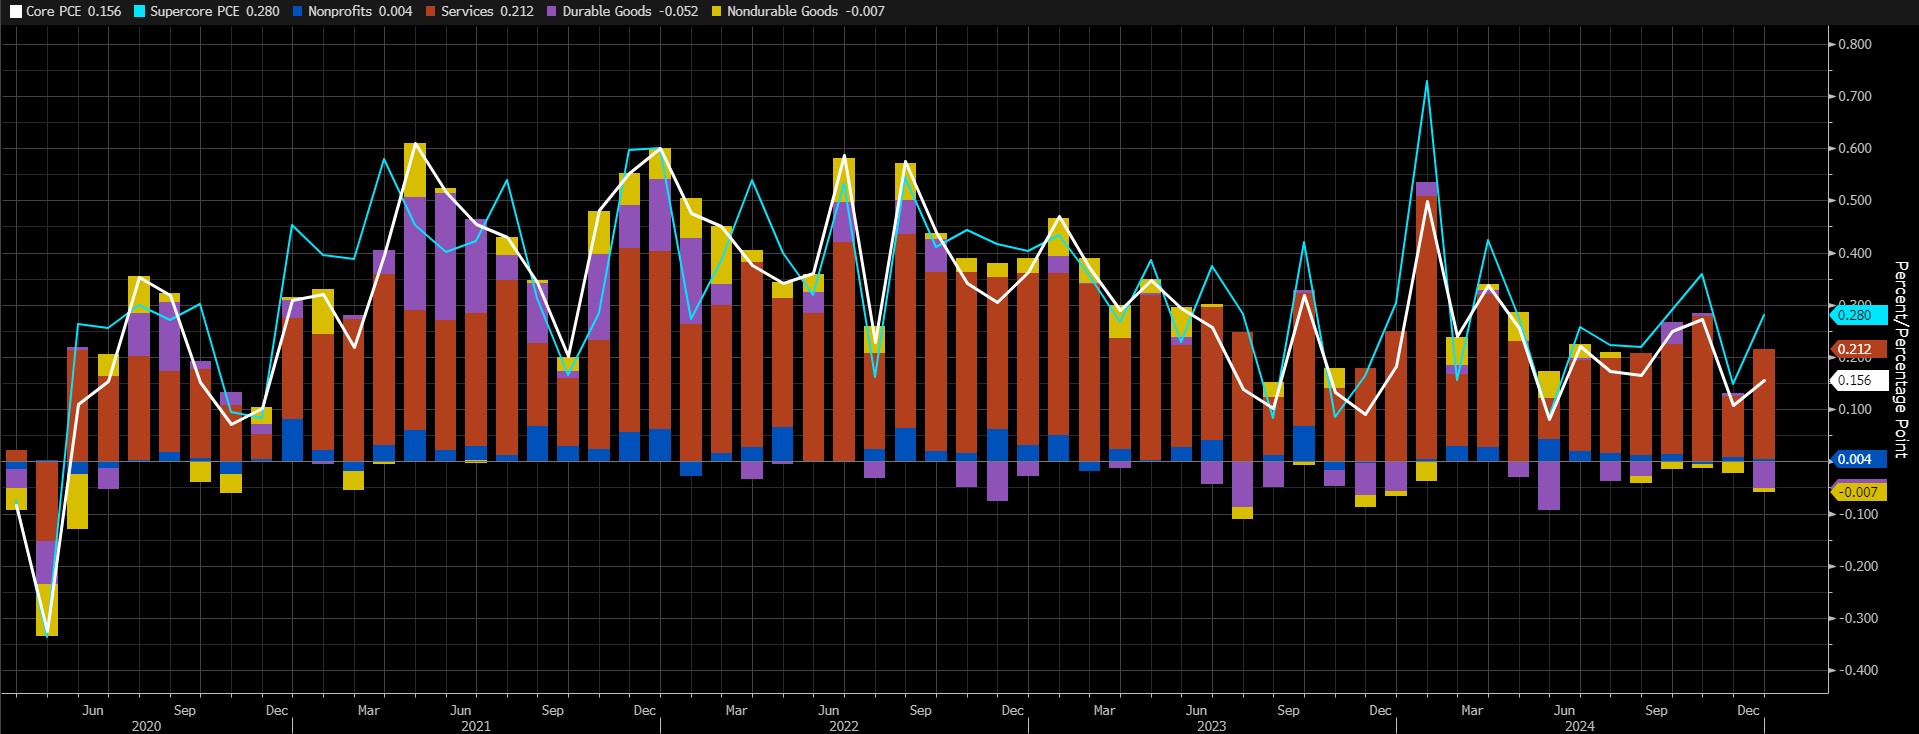Click the 2020 year label on time axis

[146, 726]
